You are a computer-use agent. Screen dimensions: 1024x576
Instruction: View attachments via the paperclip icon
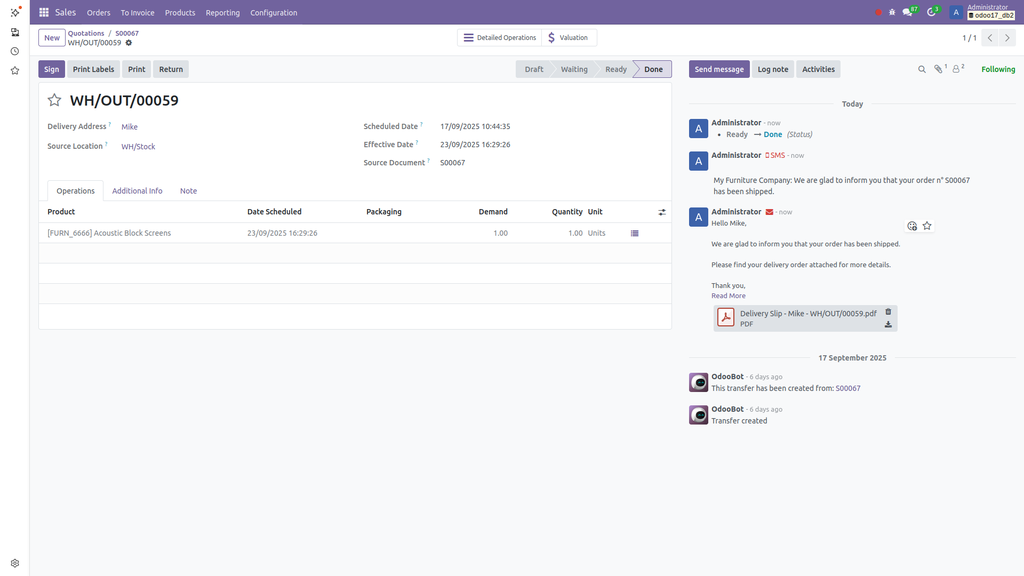coord(938,68)
